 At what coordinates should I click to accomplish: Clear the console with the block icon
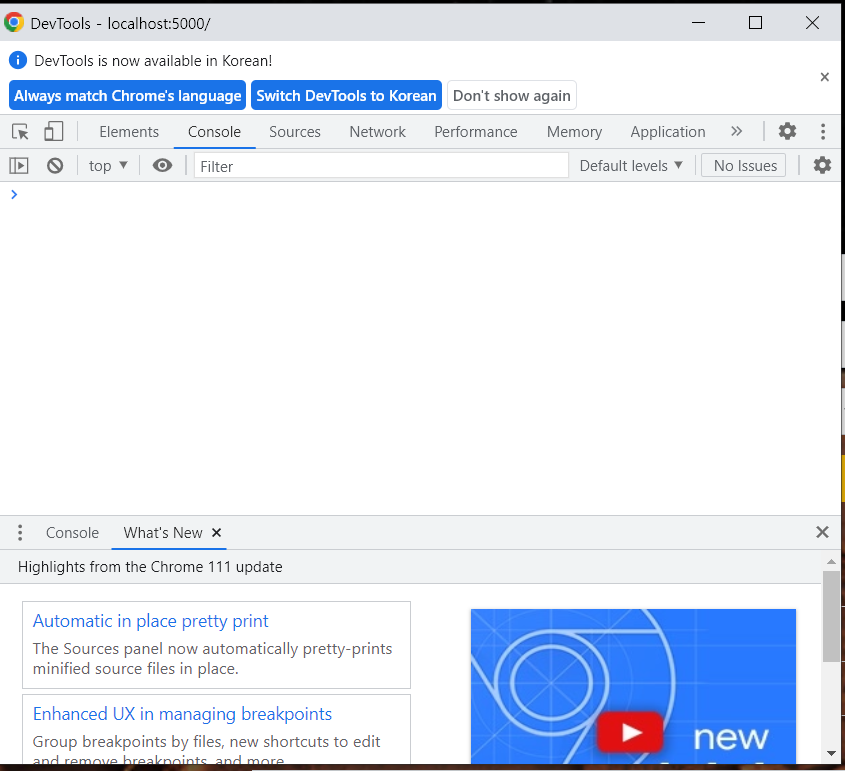coord(55,165)
